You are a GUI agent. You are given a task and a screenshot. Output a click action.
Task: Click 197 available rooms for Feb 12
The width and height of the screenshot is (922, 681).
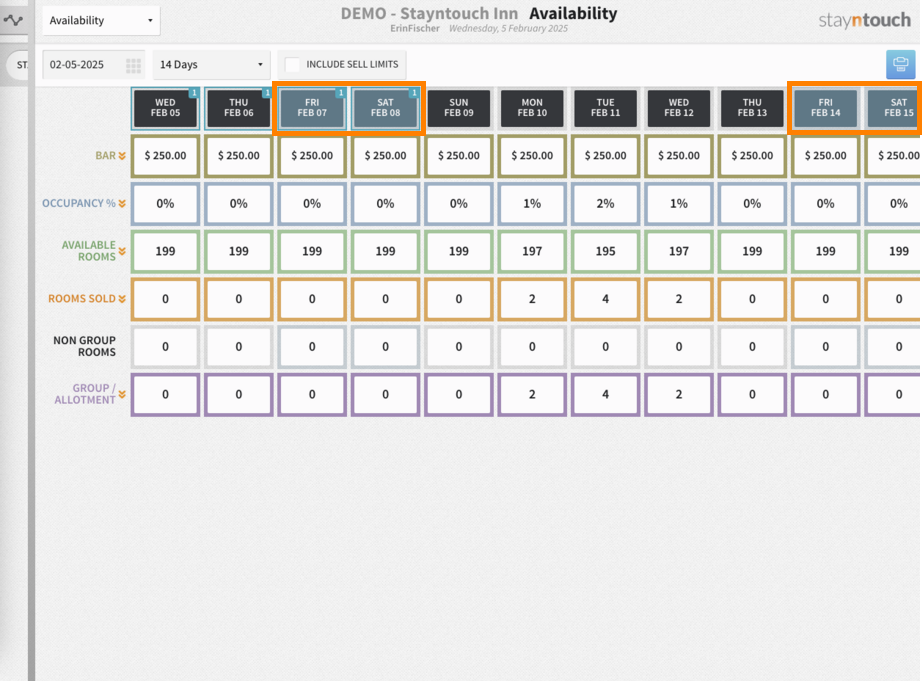(x=679, y=251)
